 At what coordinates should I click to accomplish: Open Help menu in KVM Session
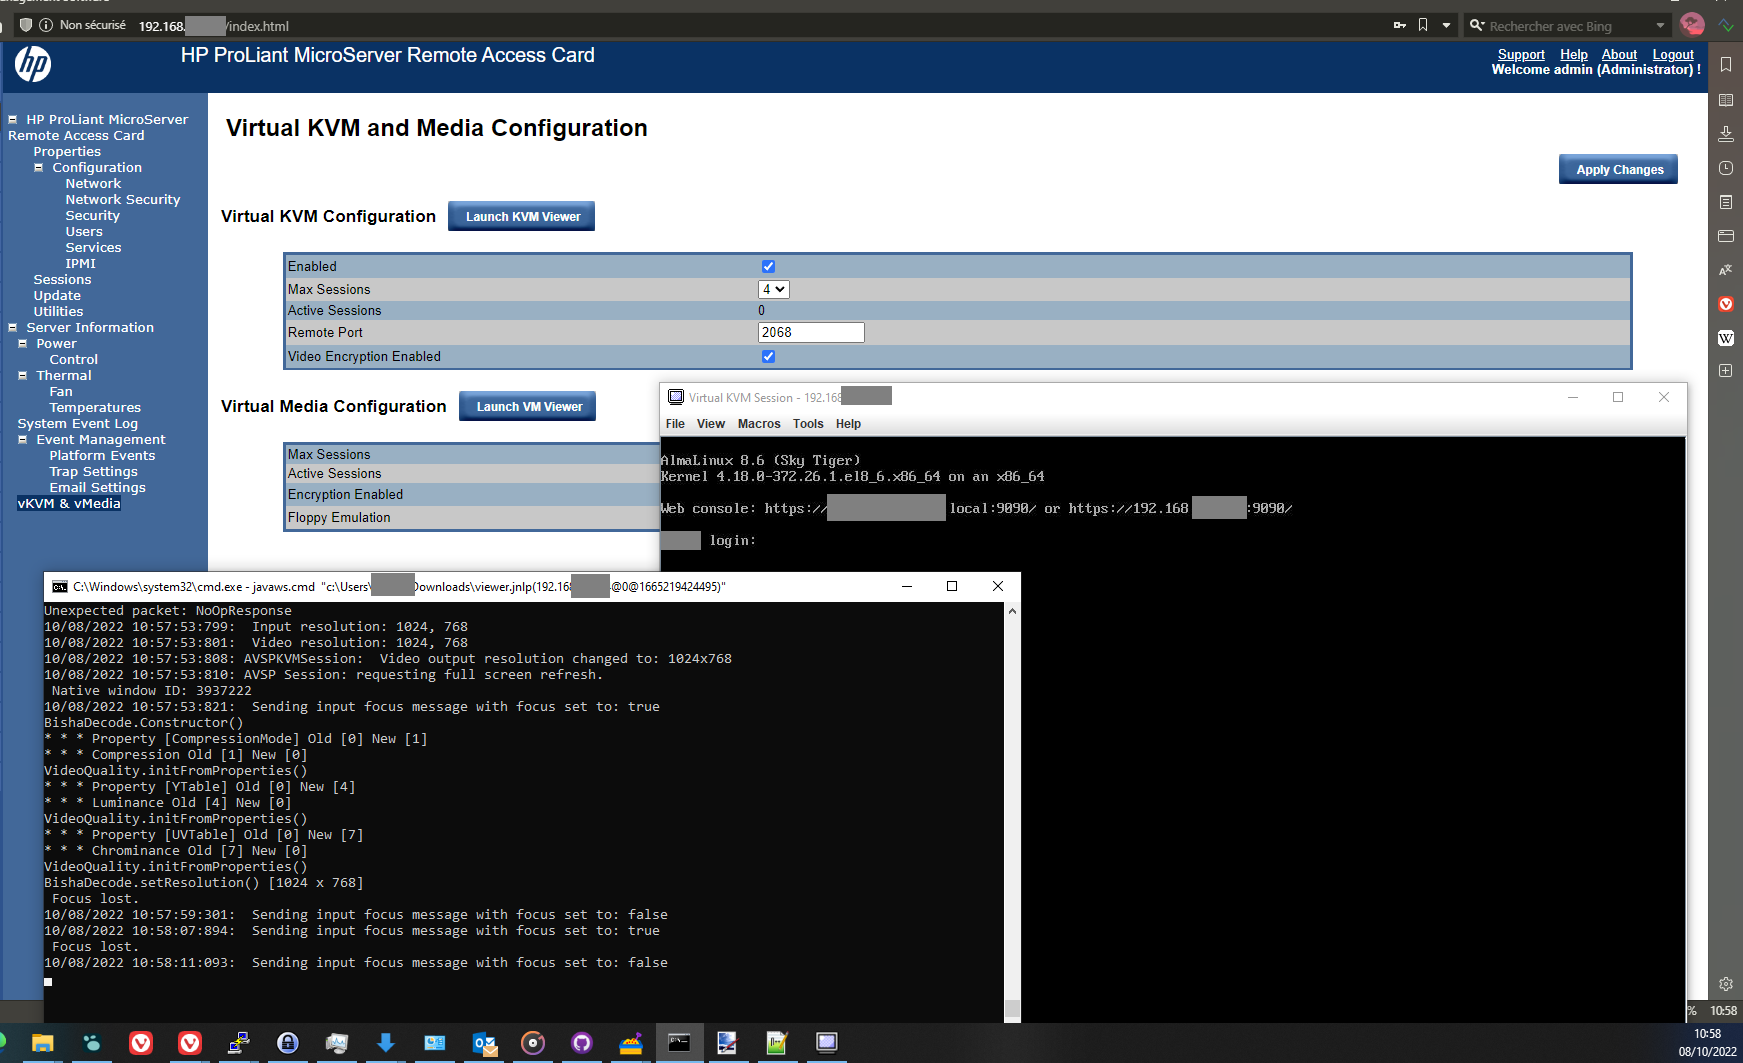(848, 424)
